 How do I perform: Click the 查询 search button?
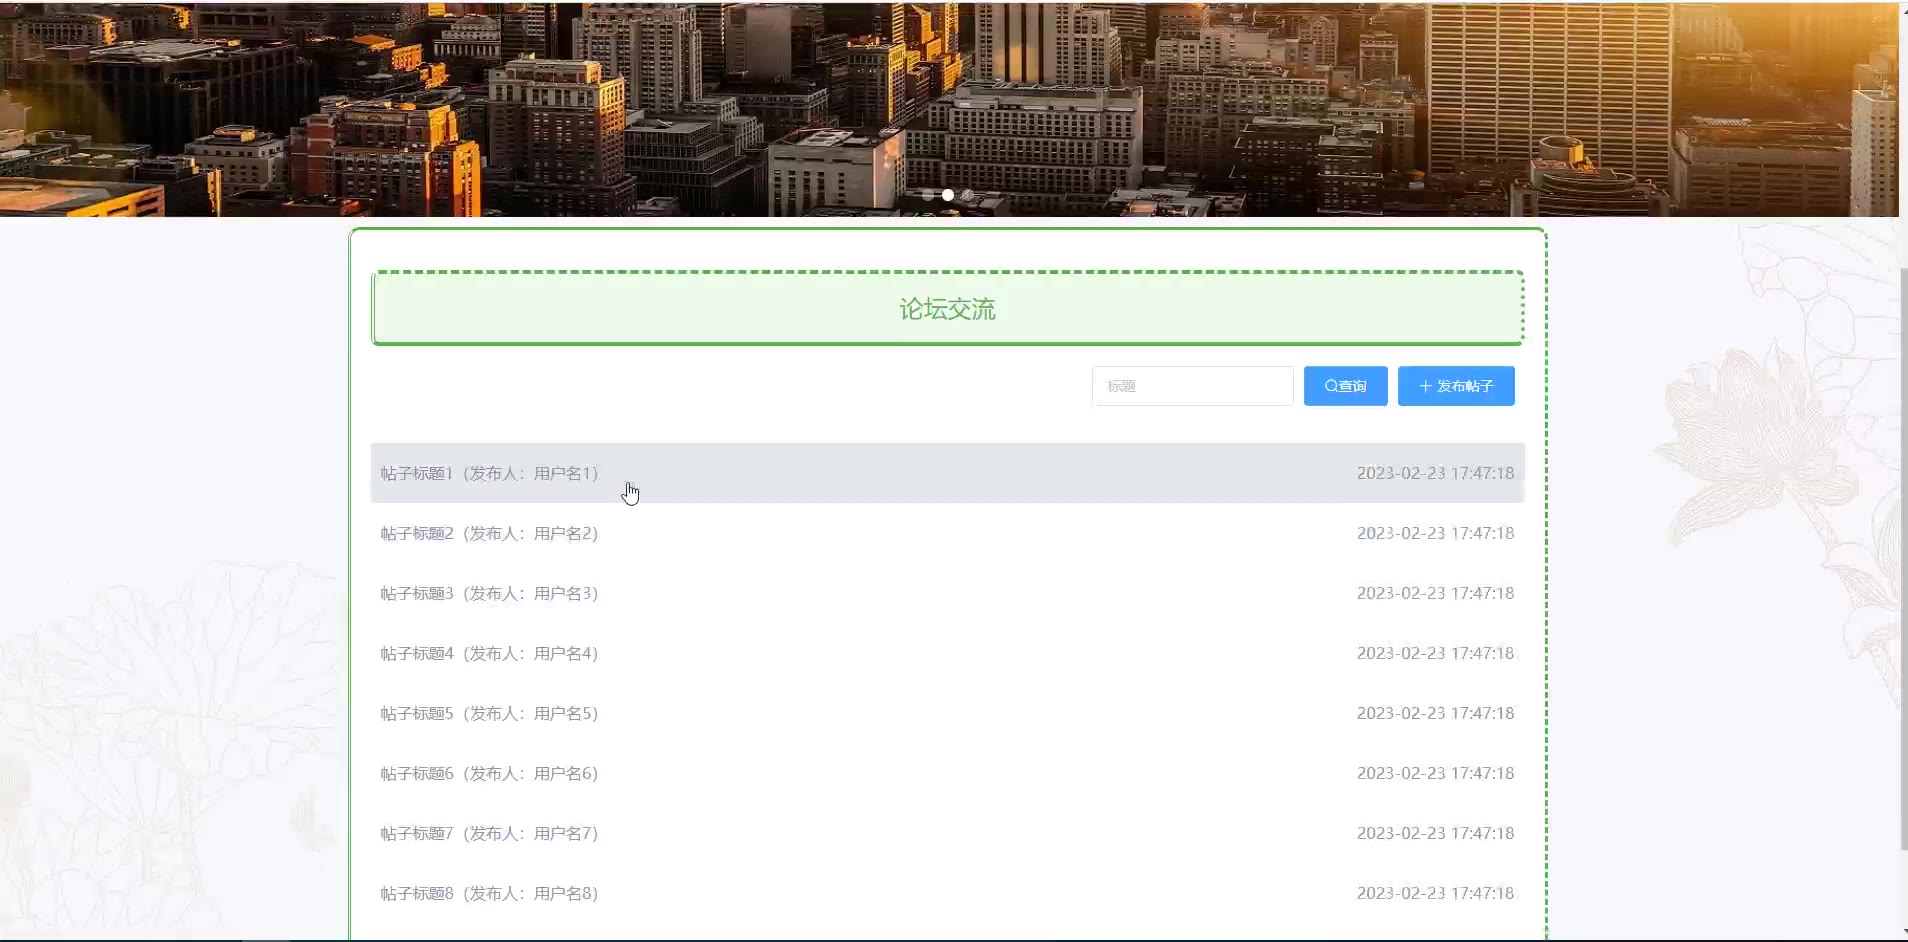[1345, 386]
